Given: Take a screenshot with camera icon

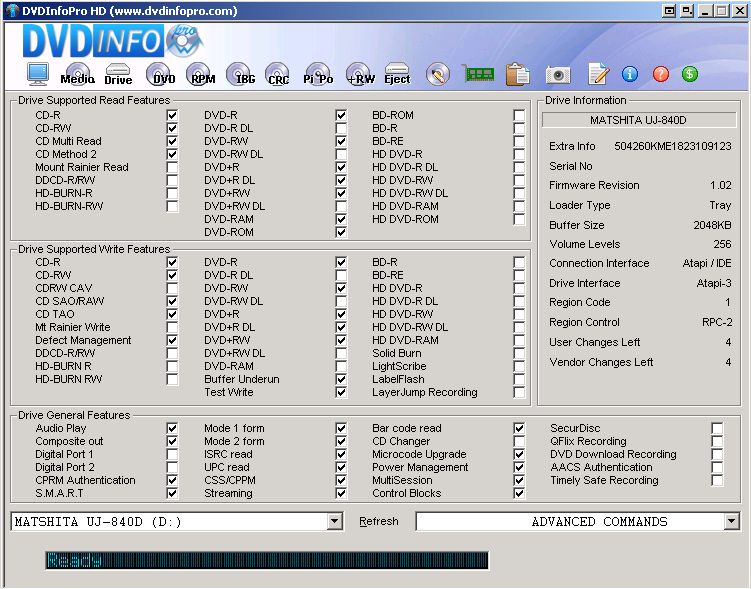Looking at the screenshot, I should click(x=558, y=75).
